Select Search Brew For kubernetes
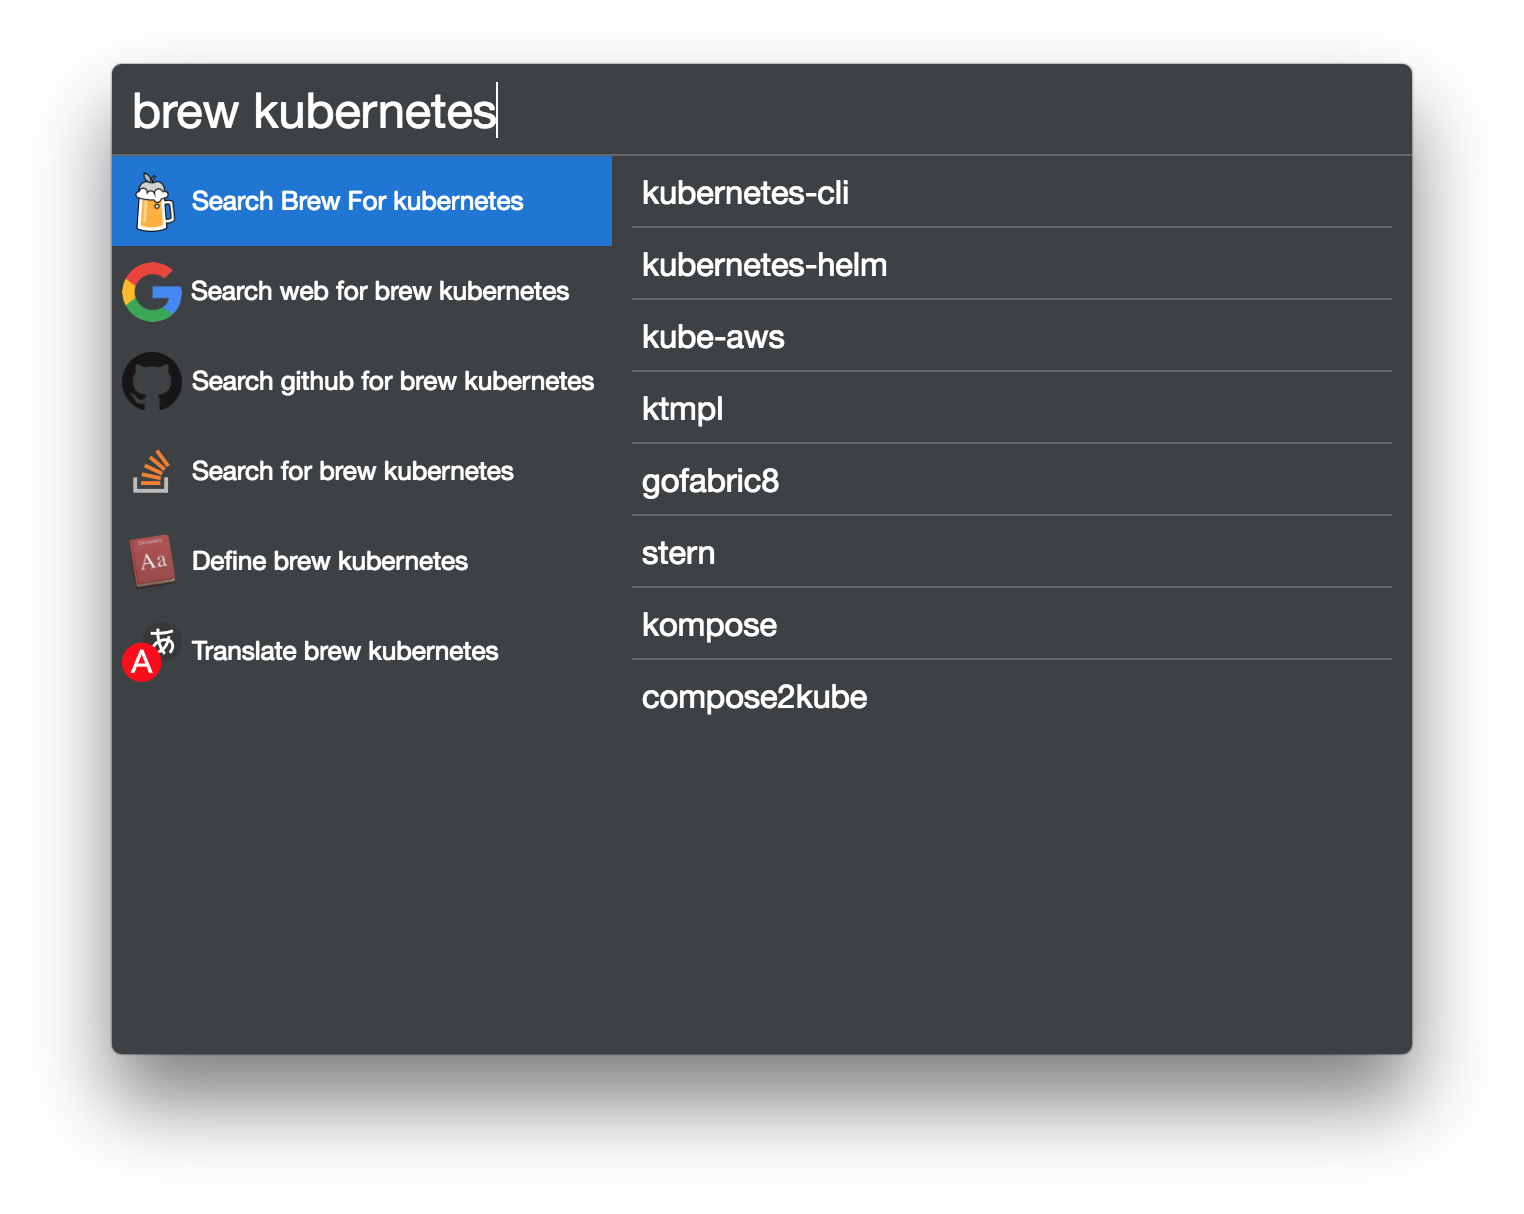The image size is (1524, 1214). click(x=362, y=201)
